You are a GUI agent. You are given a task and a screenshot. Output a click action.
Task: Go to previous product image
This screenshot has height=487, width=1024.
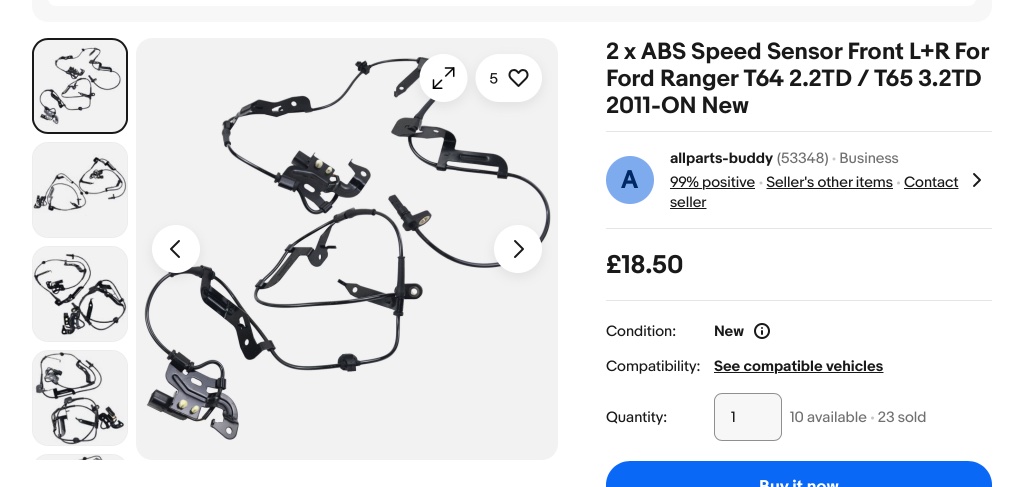(x=176, y=249)
